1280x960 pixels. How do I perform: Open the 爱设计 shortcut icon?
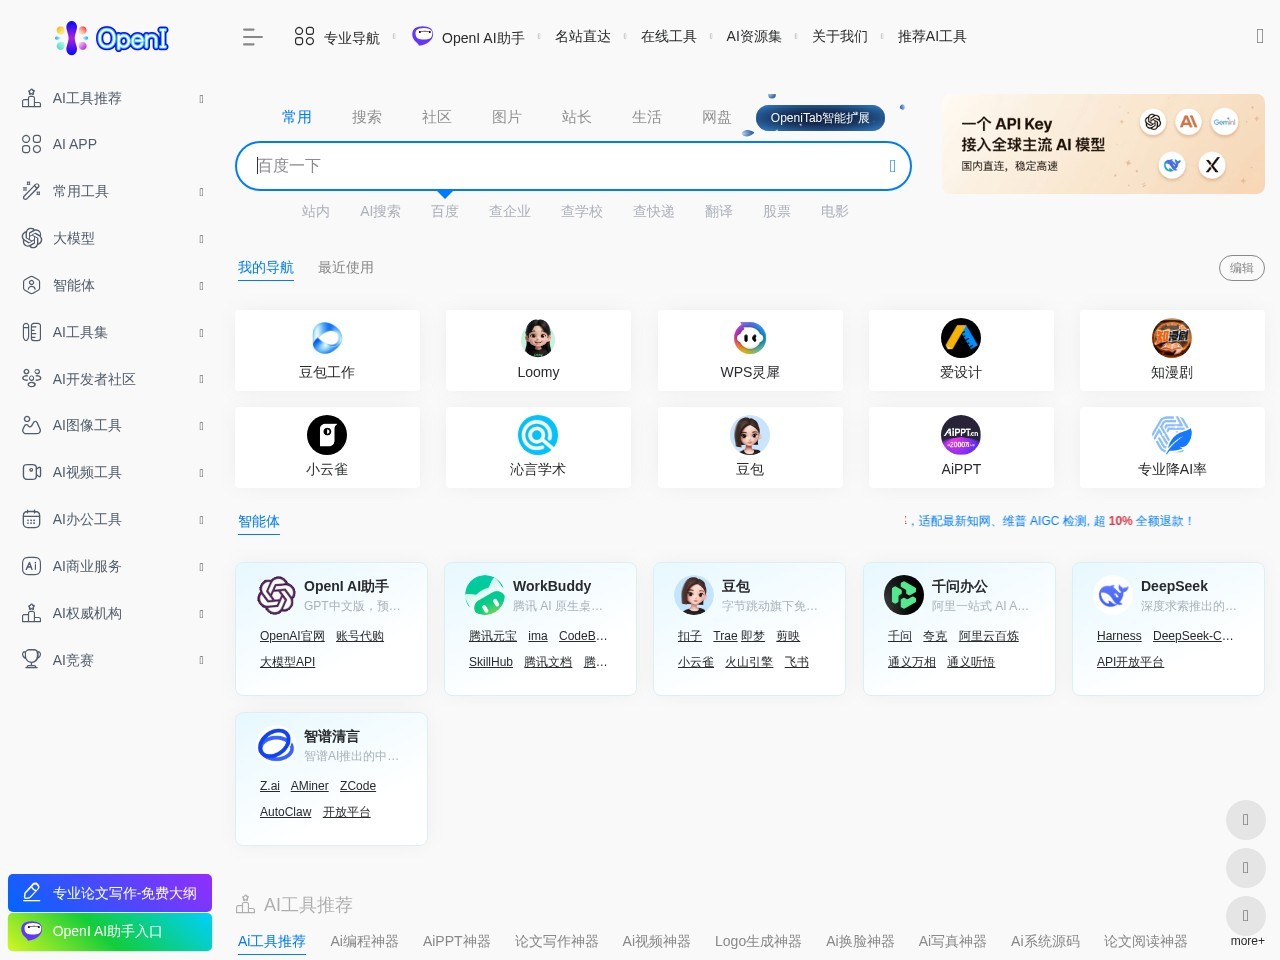point(961,338)
